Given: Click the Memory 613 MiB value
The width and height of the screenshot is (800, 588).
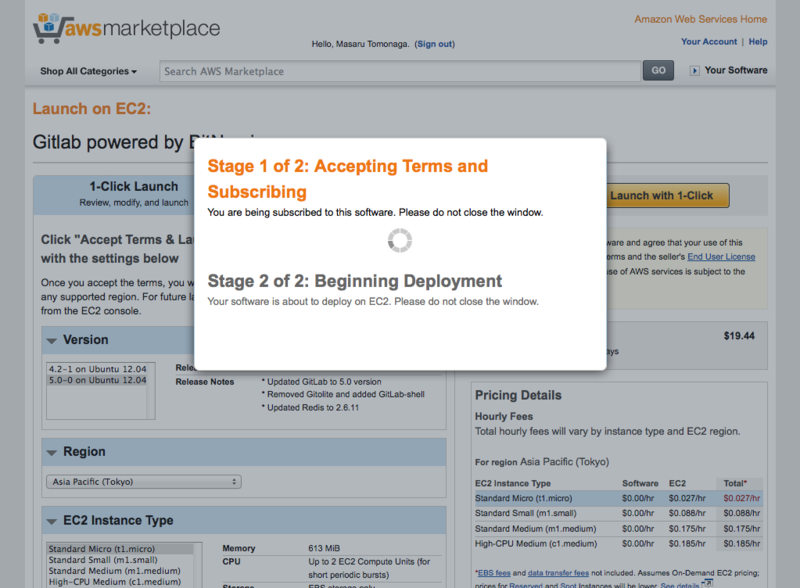Looking at the screenshot, I should click(324, 548).
